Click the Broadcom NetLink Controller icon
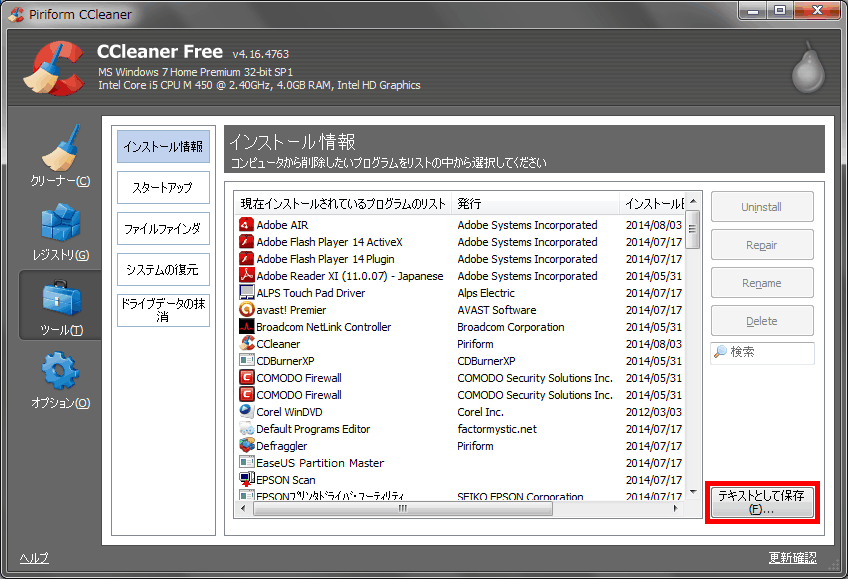Screen dimensions: 848x579 click(x=247, y=327)
